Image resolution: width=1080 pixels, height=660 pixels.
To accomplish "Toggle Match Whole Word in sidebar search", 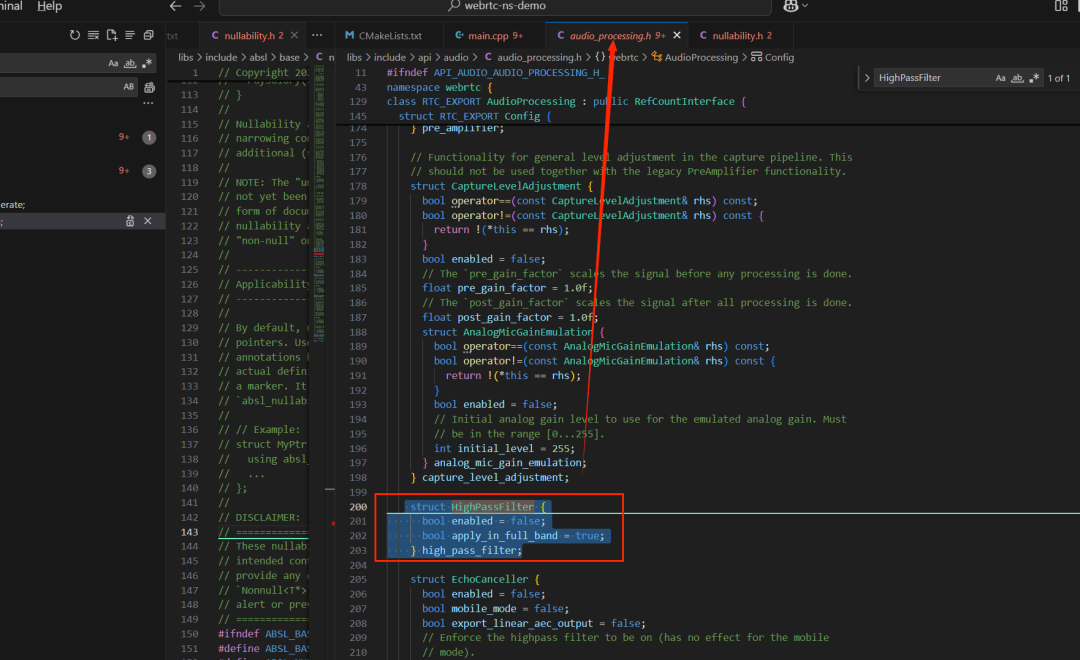I will tap(130, 63).
